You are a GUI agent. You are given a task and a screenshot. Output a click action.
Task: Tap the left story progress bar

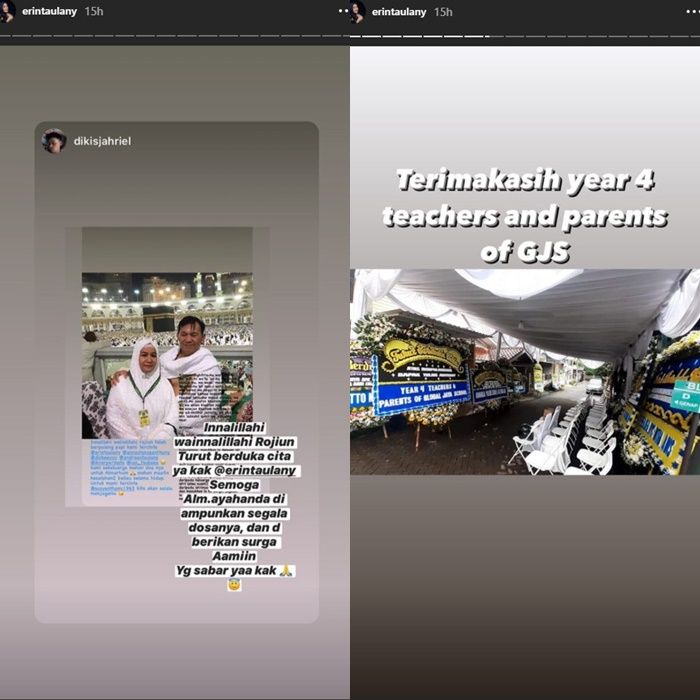coord(175,37)
